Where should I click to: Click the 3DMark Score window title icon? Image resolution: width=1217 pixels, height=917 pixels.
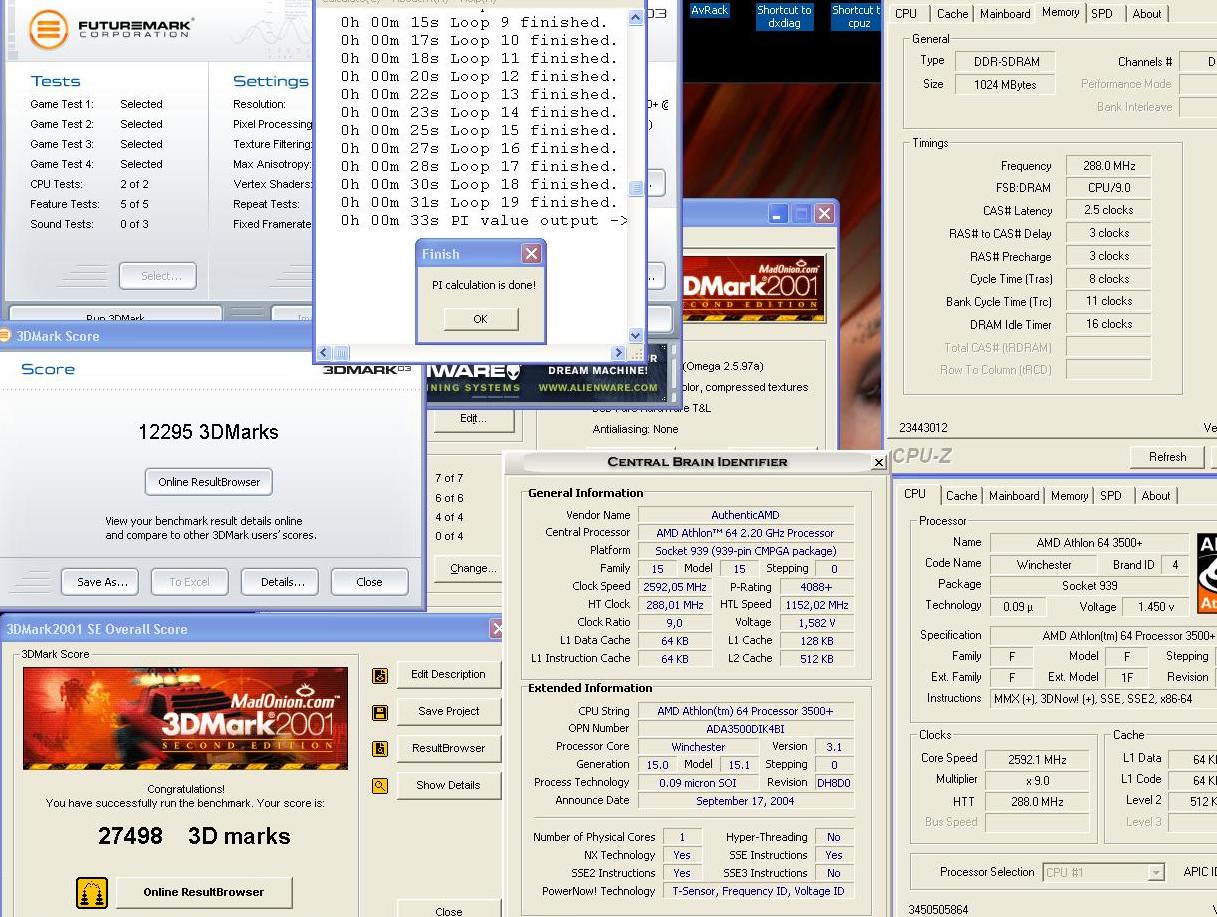pos(5,336)
